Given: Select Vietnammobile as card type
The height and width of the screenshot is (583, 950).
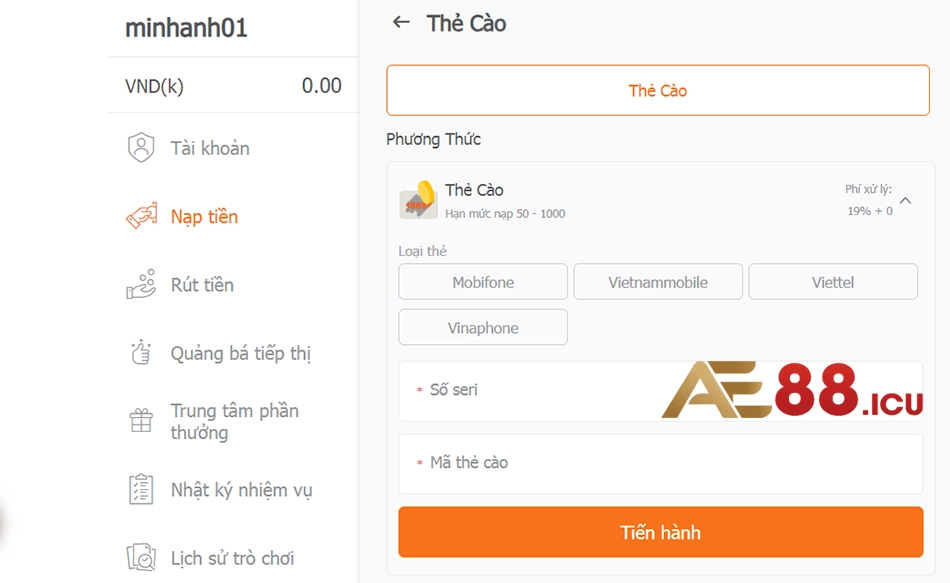Looking at the screenshot, I should coord(658,281).
